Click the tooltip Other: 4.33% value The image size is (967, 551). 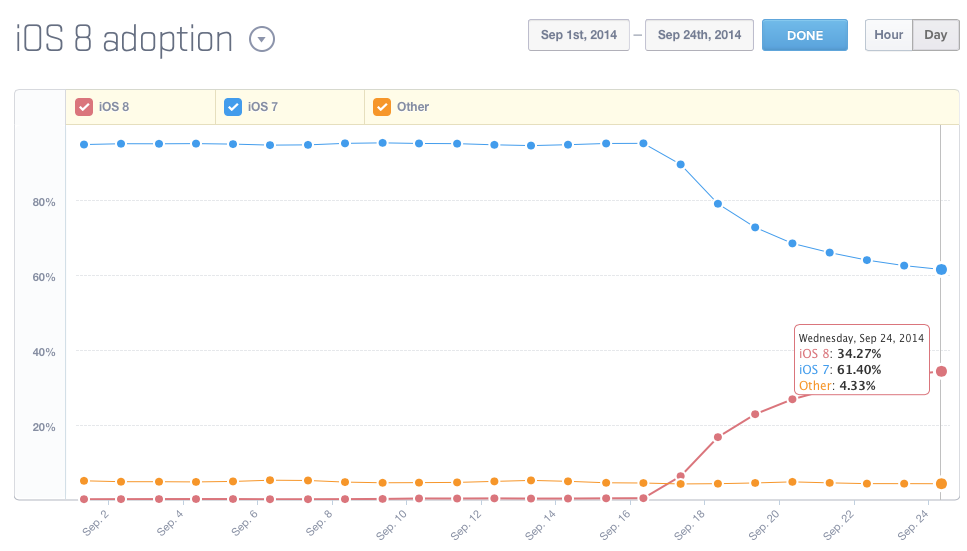[x=837, y=386]
